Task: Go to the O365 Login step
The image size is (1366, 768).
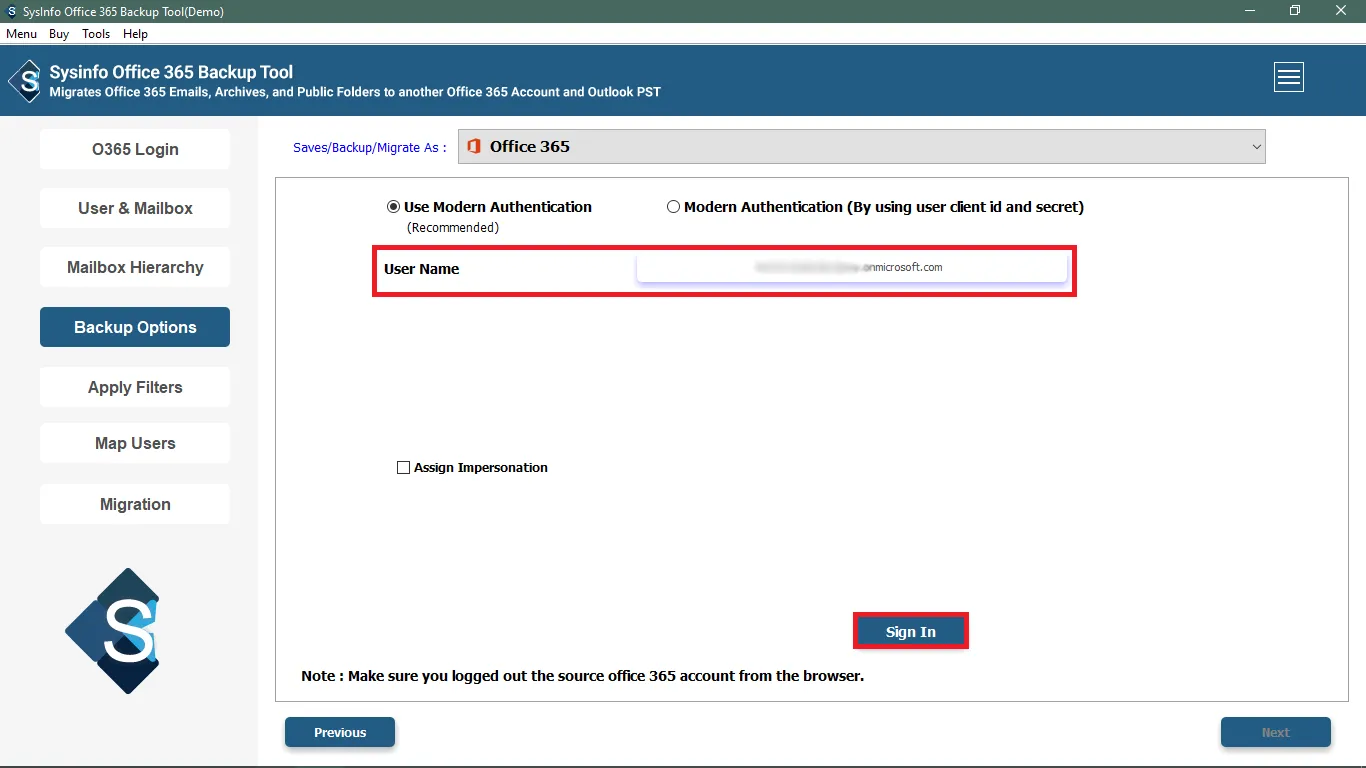Action: [x=135, y=149]
